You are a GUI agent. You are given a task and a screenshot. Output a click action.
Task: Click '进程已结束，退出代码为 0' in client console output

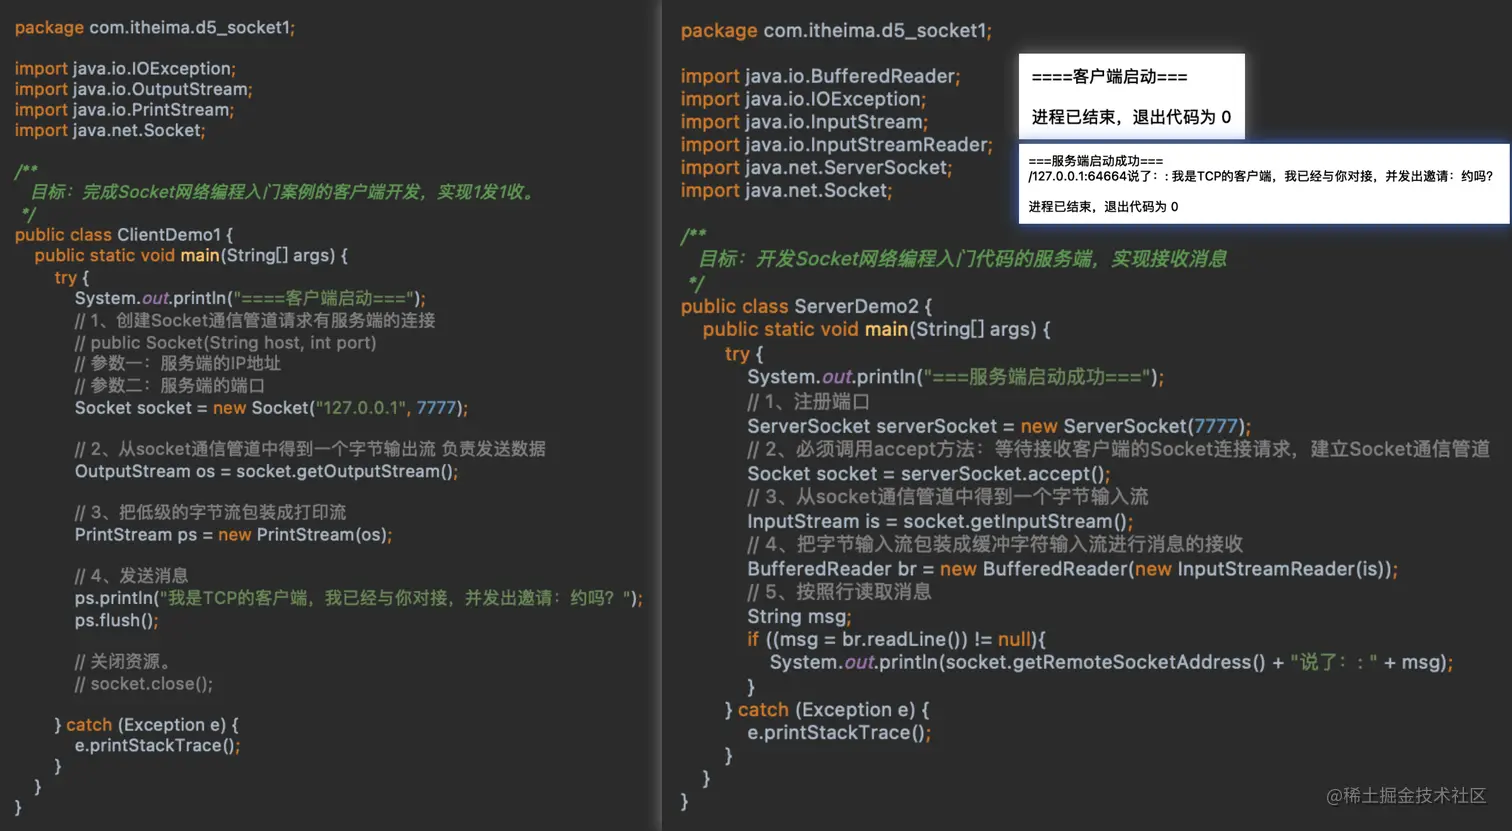(1131, 117)
